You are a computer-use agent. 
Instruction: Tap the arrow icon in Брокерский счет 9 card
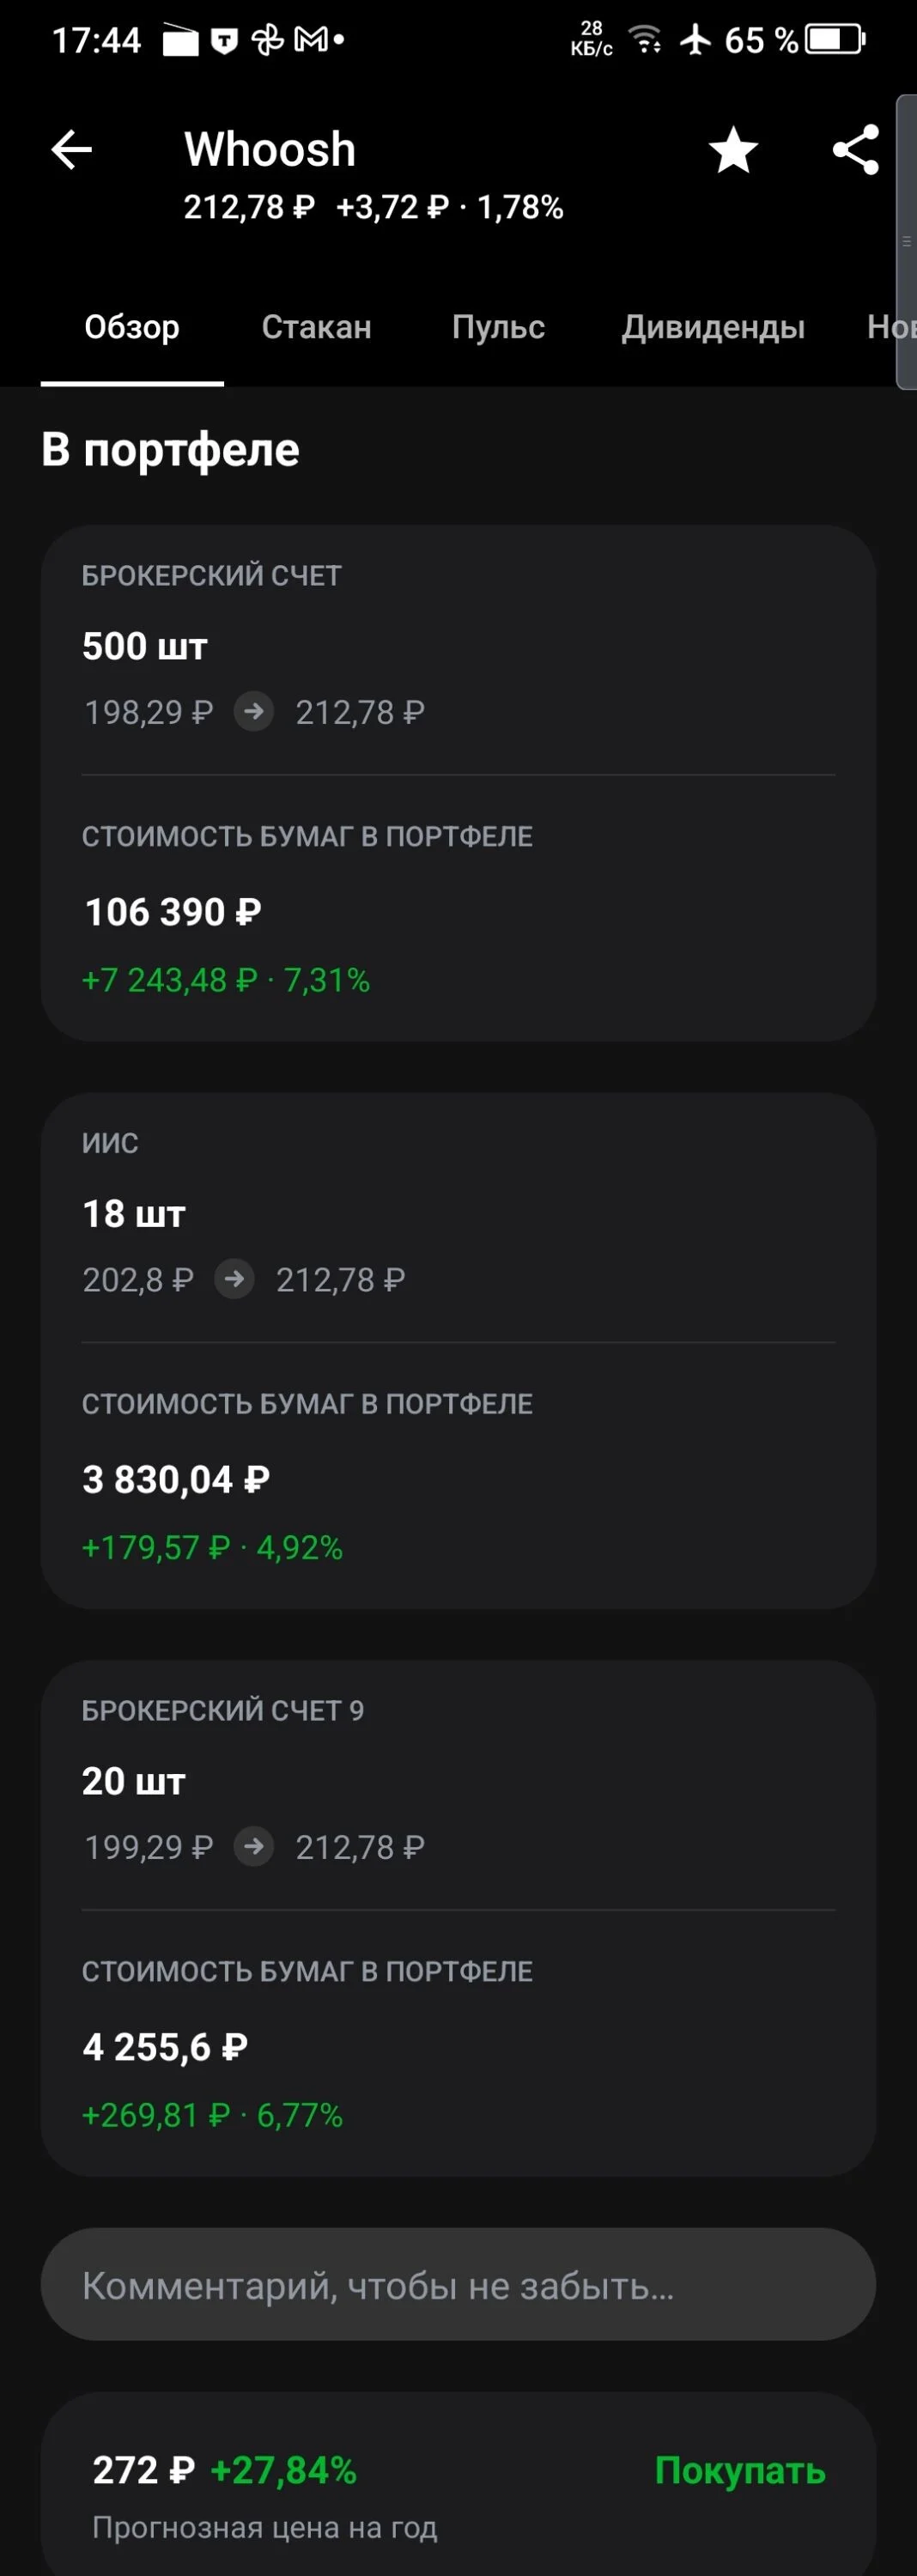(x=254, y=1846)
